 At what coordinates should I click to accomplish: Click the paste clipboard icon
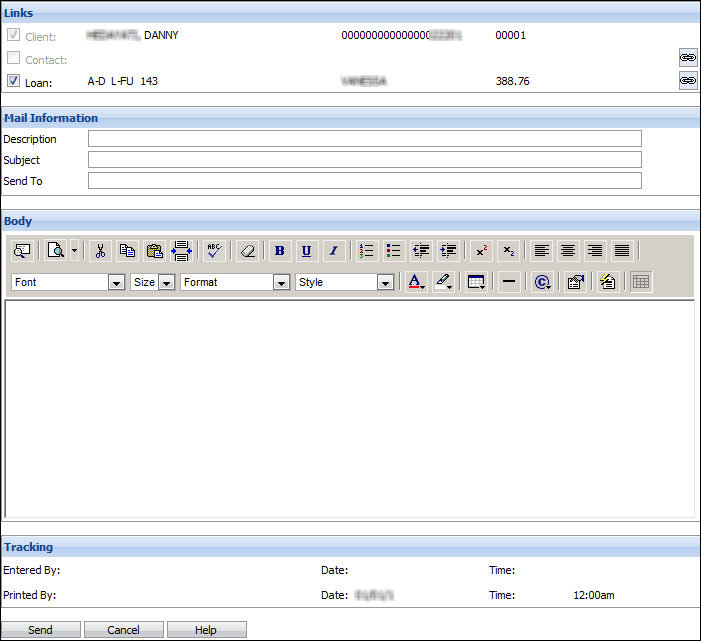pos(155,251)
